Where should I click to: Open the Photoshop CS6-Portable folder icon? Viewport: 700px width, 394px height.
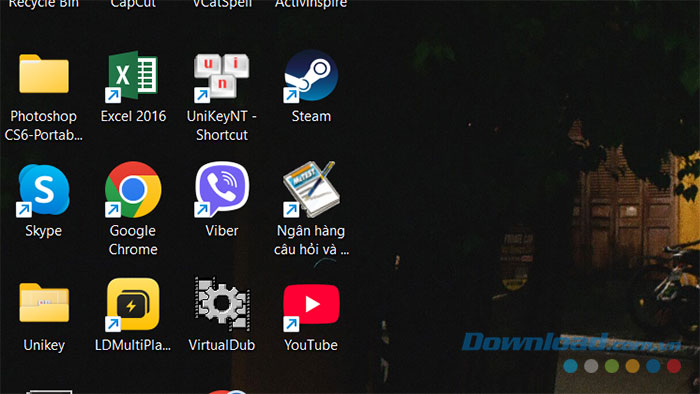click(x=44, y=74)
